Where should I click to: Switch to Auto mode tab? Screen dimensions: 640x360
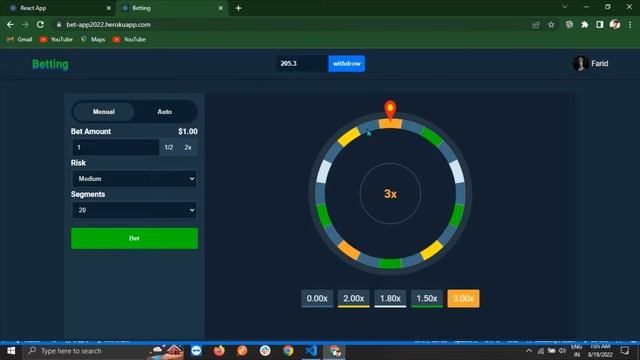tap(165, 112)
